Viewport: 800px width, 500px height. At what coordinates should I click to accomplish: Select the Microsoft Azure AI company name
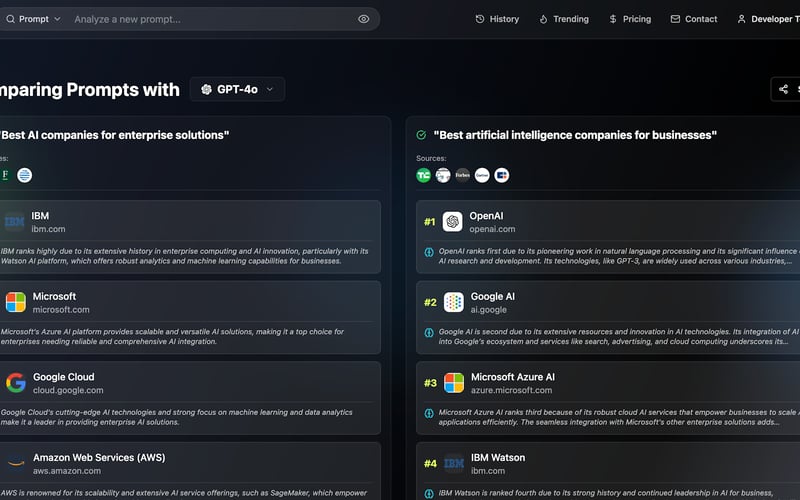(512, 377)
